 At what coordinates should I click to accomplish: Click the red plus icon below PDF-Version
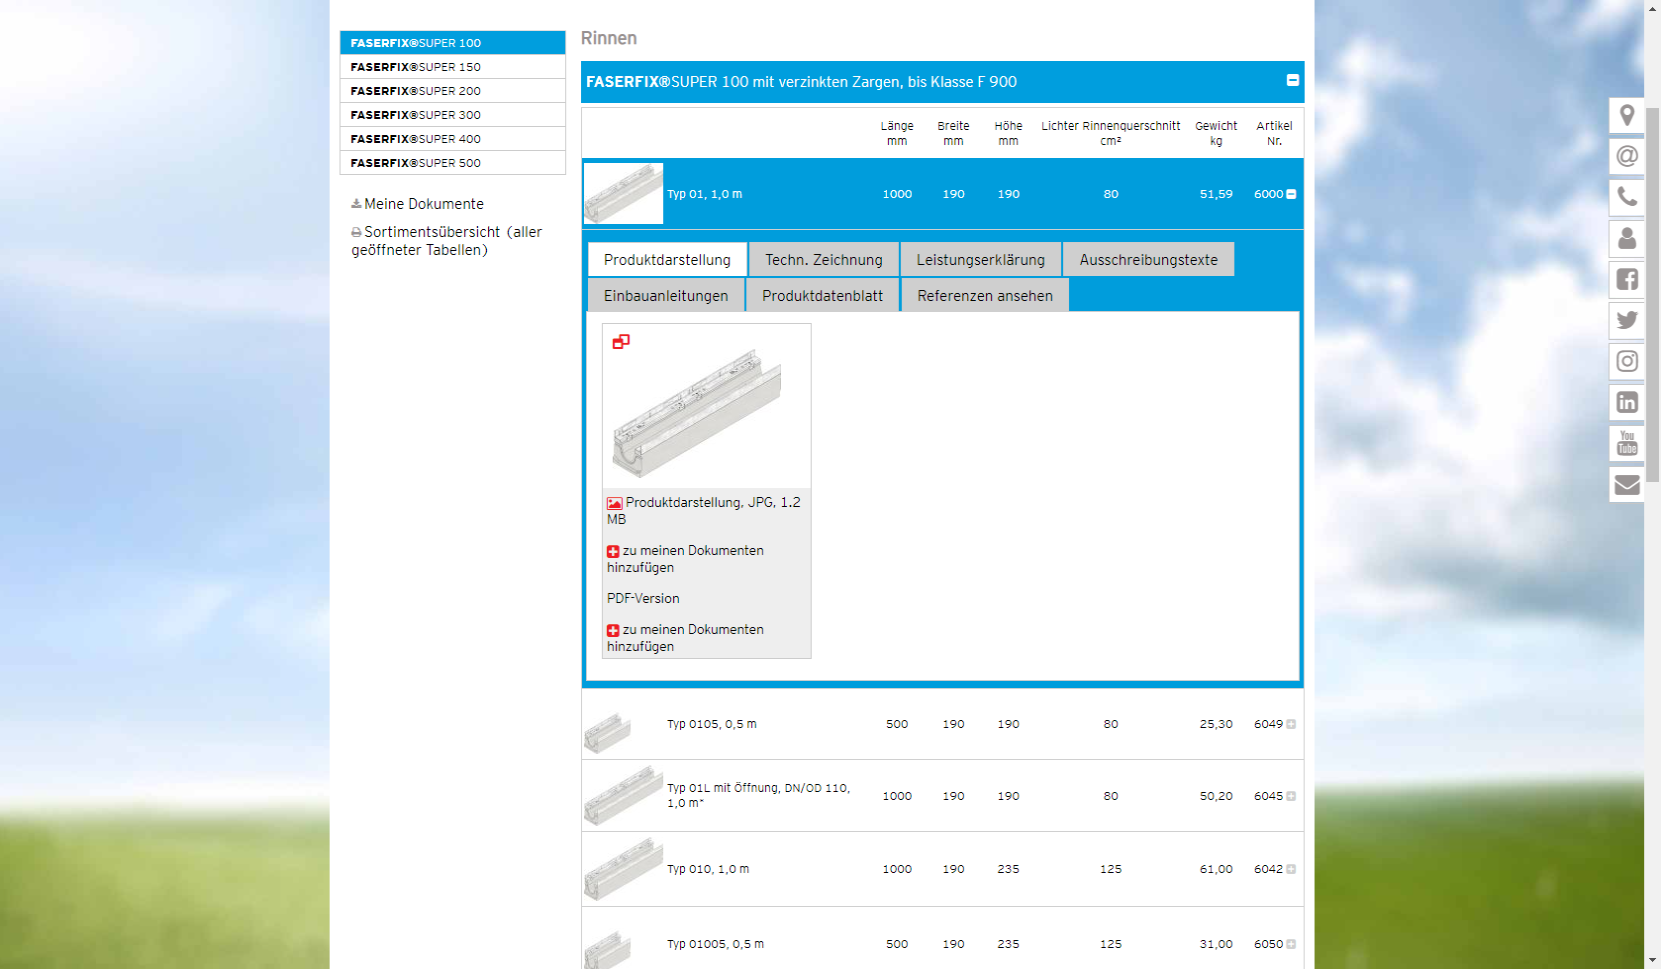pyautogui.click(x=613, y=630)
